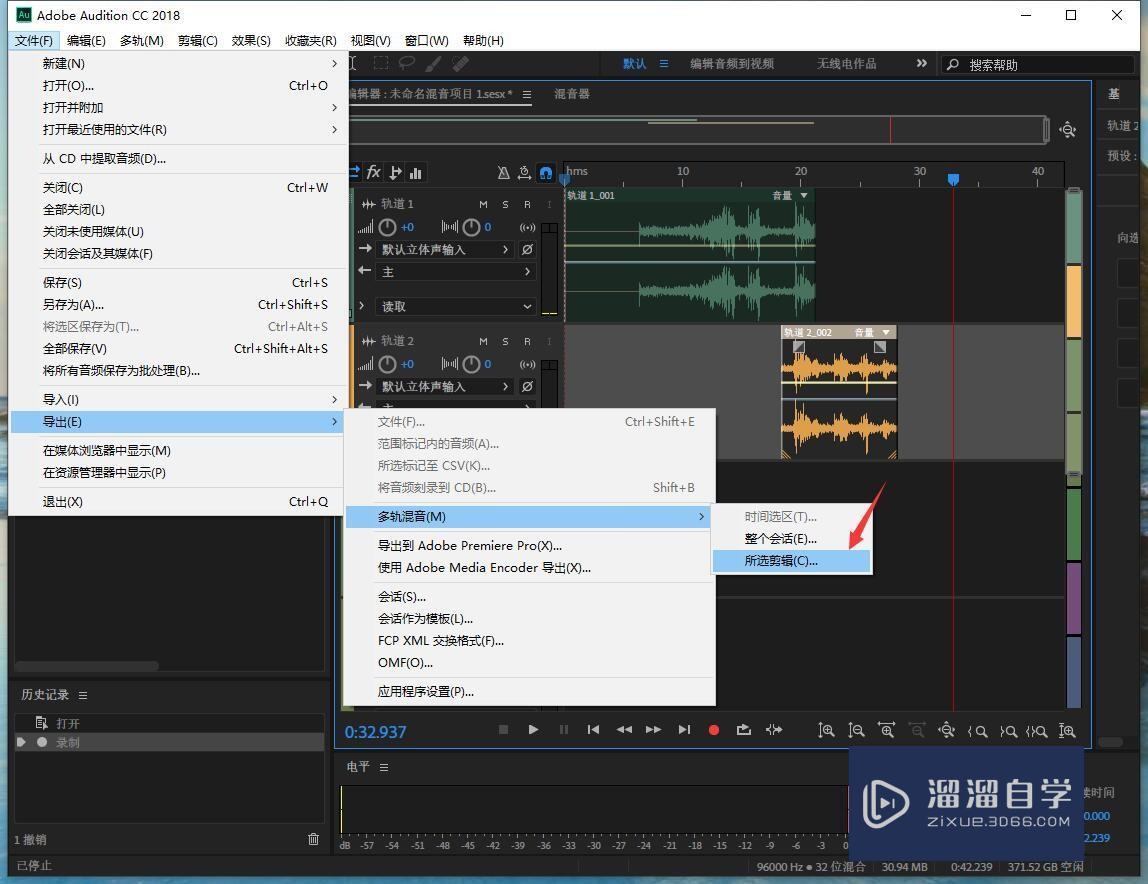Open Track 1 output 主 dropdown
Screen dimensions: 1148x884
(455, 272)
